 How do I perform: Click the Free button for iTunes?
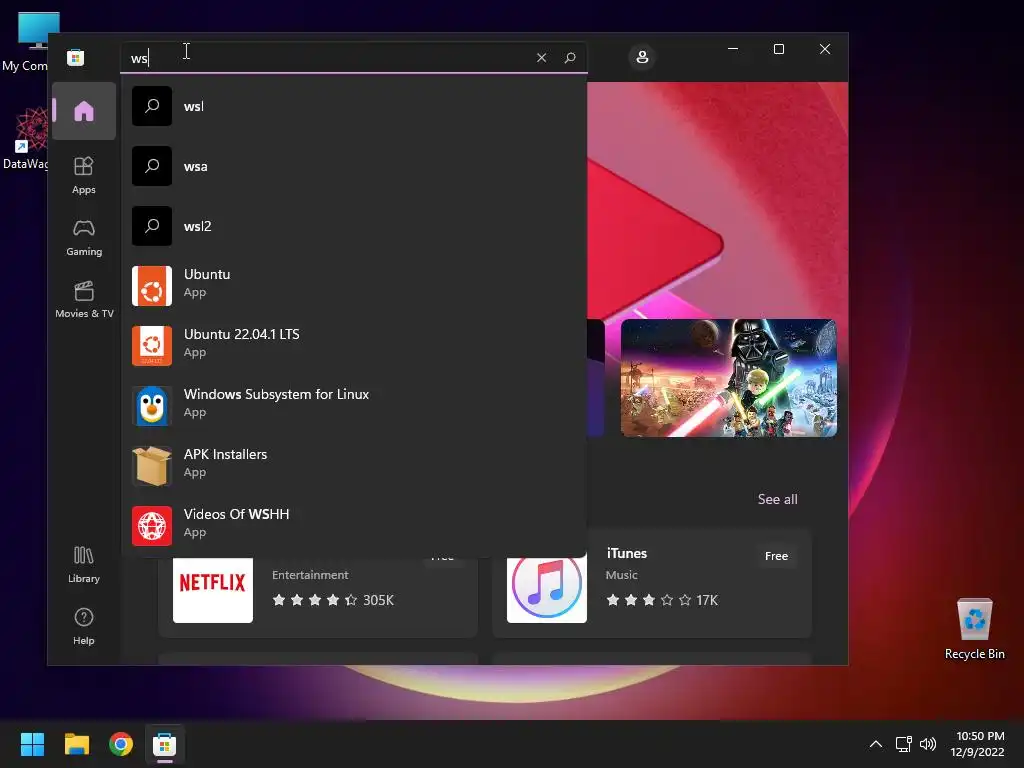click(x=776, y=556)
